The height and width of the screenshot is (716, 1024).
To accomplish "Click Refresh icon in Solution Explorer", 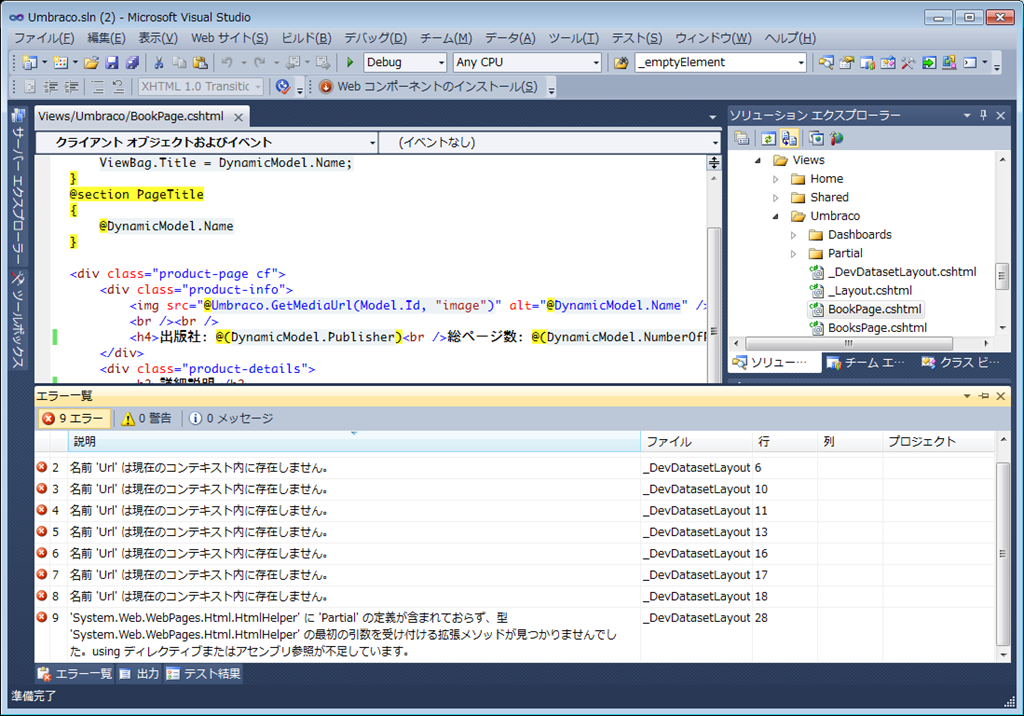I will (768, 138).
